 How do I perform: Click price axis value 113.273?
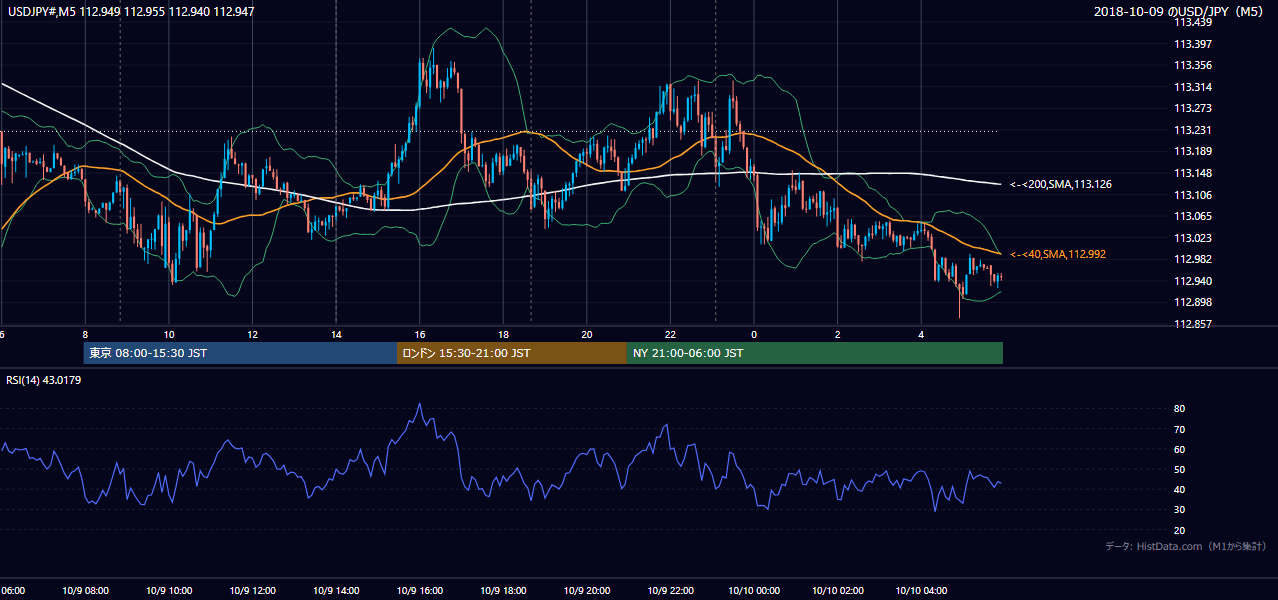click(x=1194, y=108)
